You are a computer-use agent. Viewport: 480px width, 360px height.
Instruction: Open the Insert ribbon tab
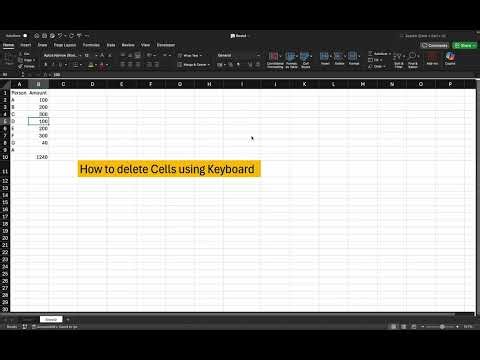[26, 45]
